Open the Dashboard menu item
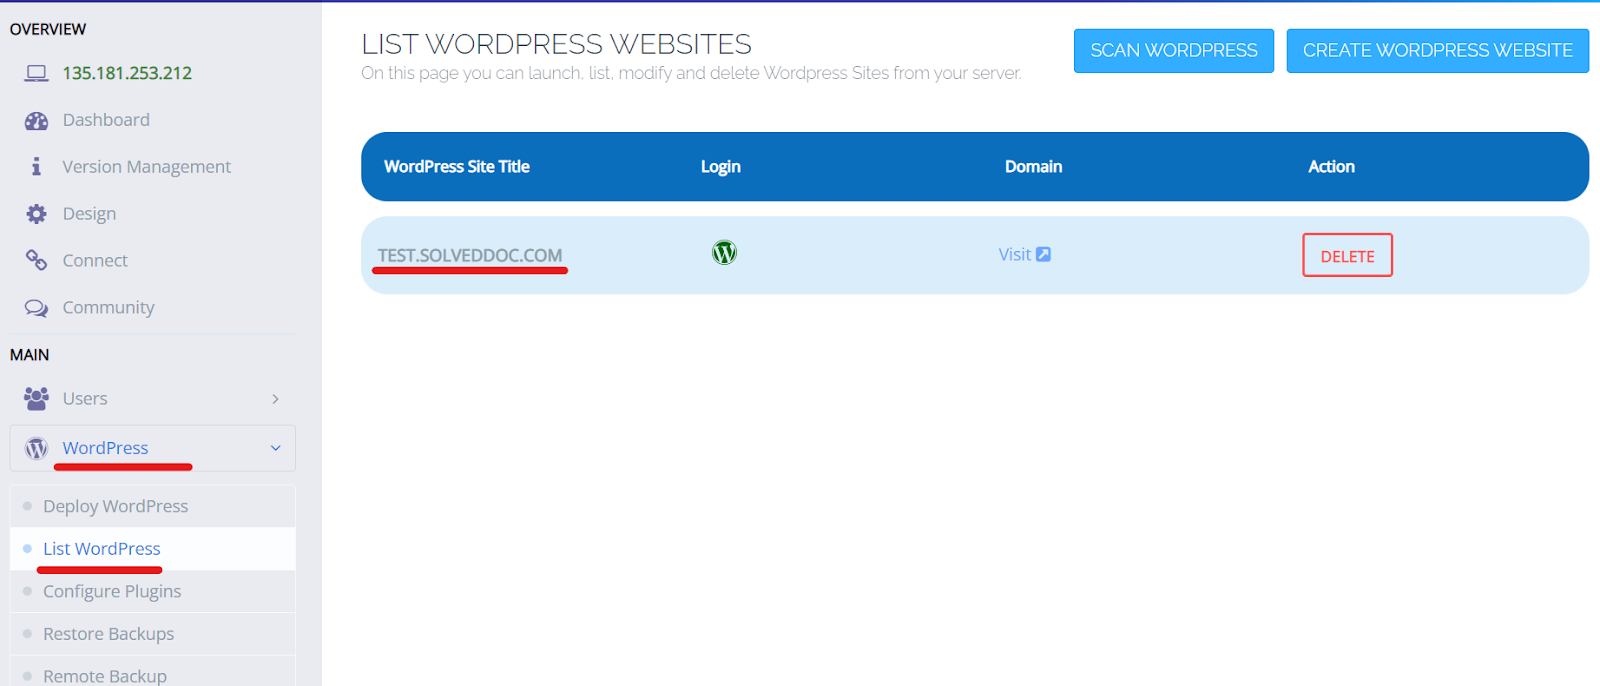This screenshot has width=1600, height=686. 106,120
